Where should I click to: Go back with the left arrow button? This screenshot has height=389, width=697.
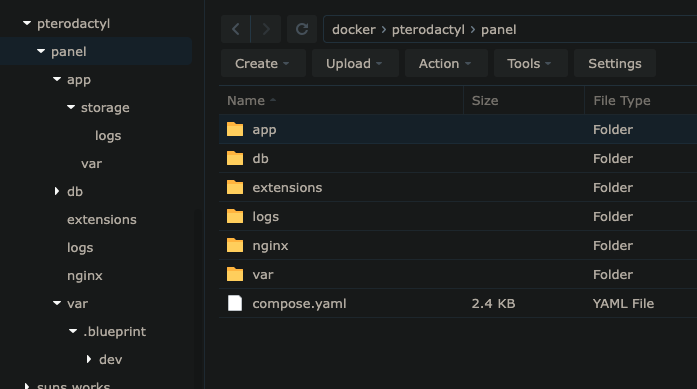(236, 29)
